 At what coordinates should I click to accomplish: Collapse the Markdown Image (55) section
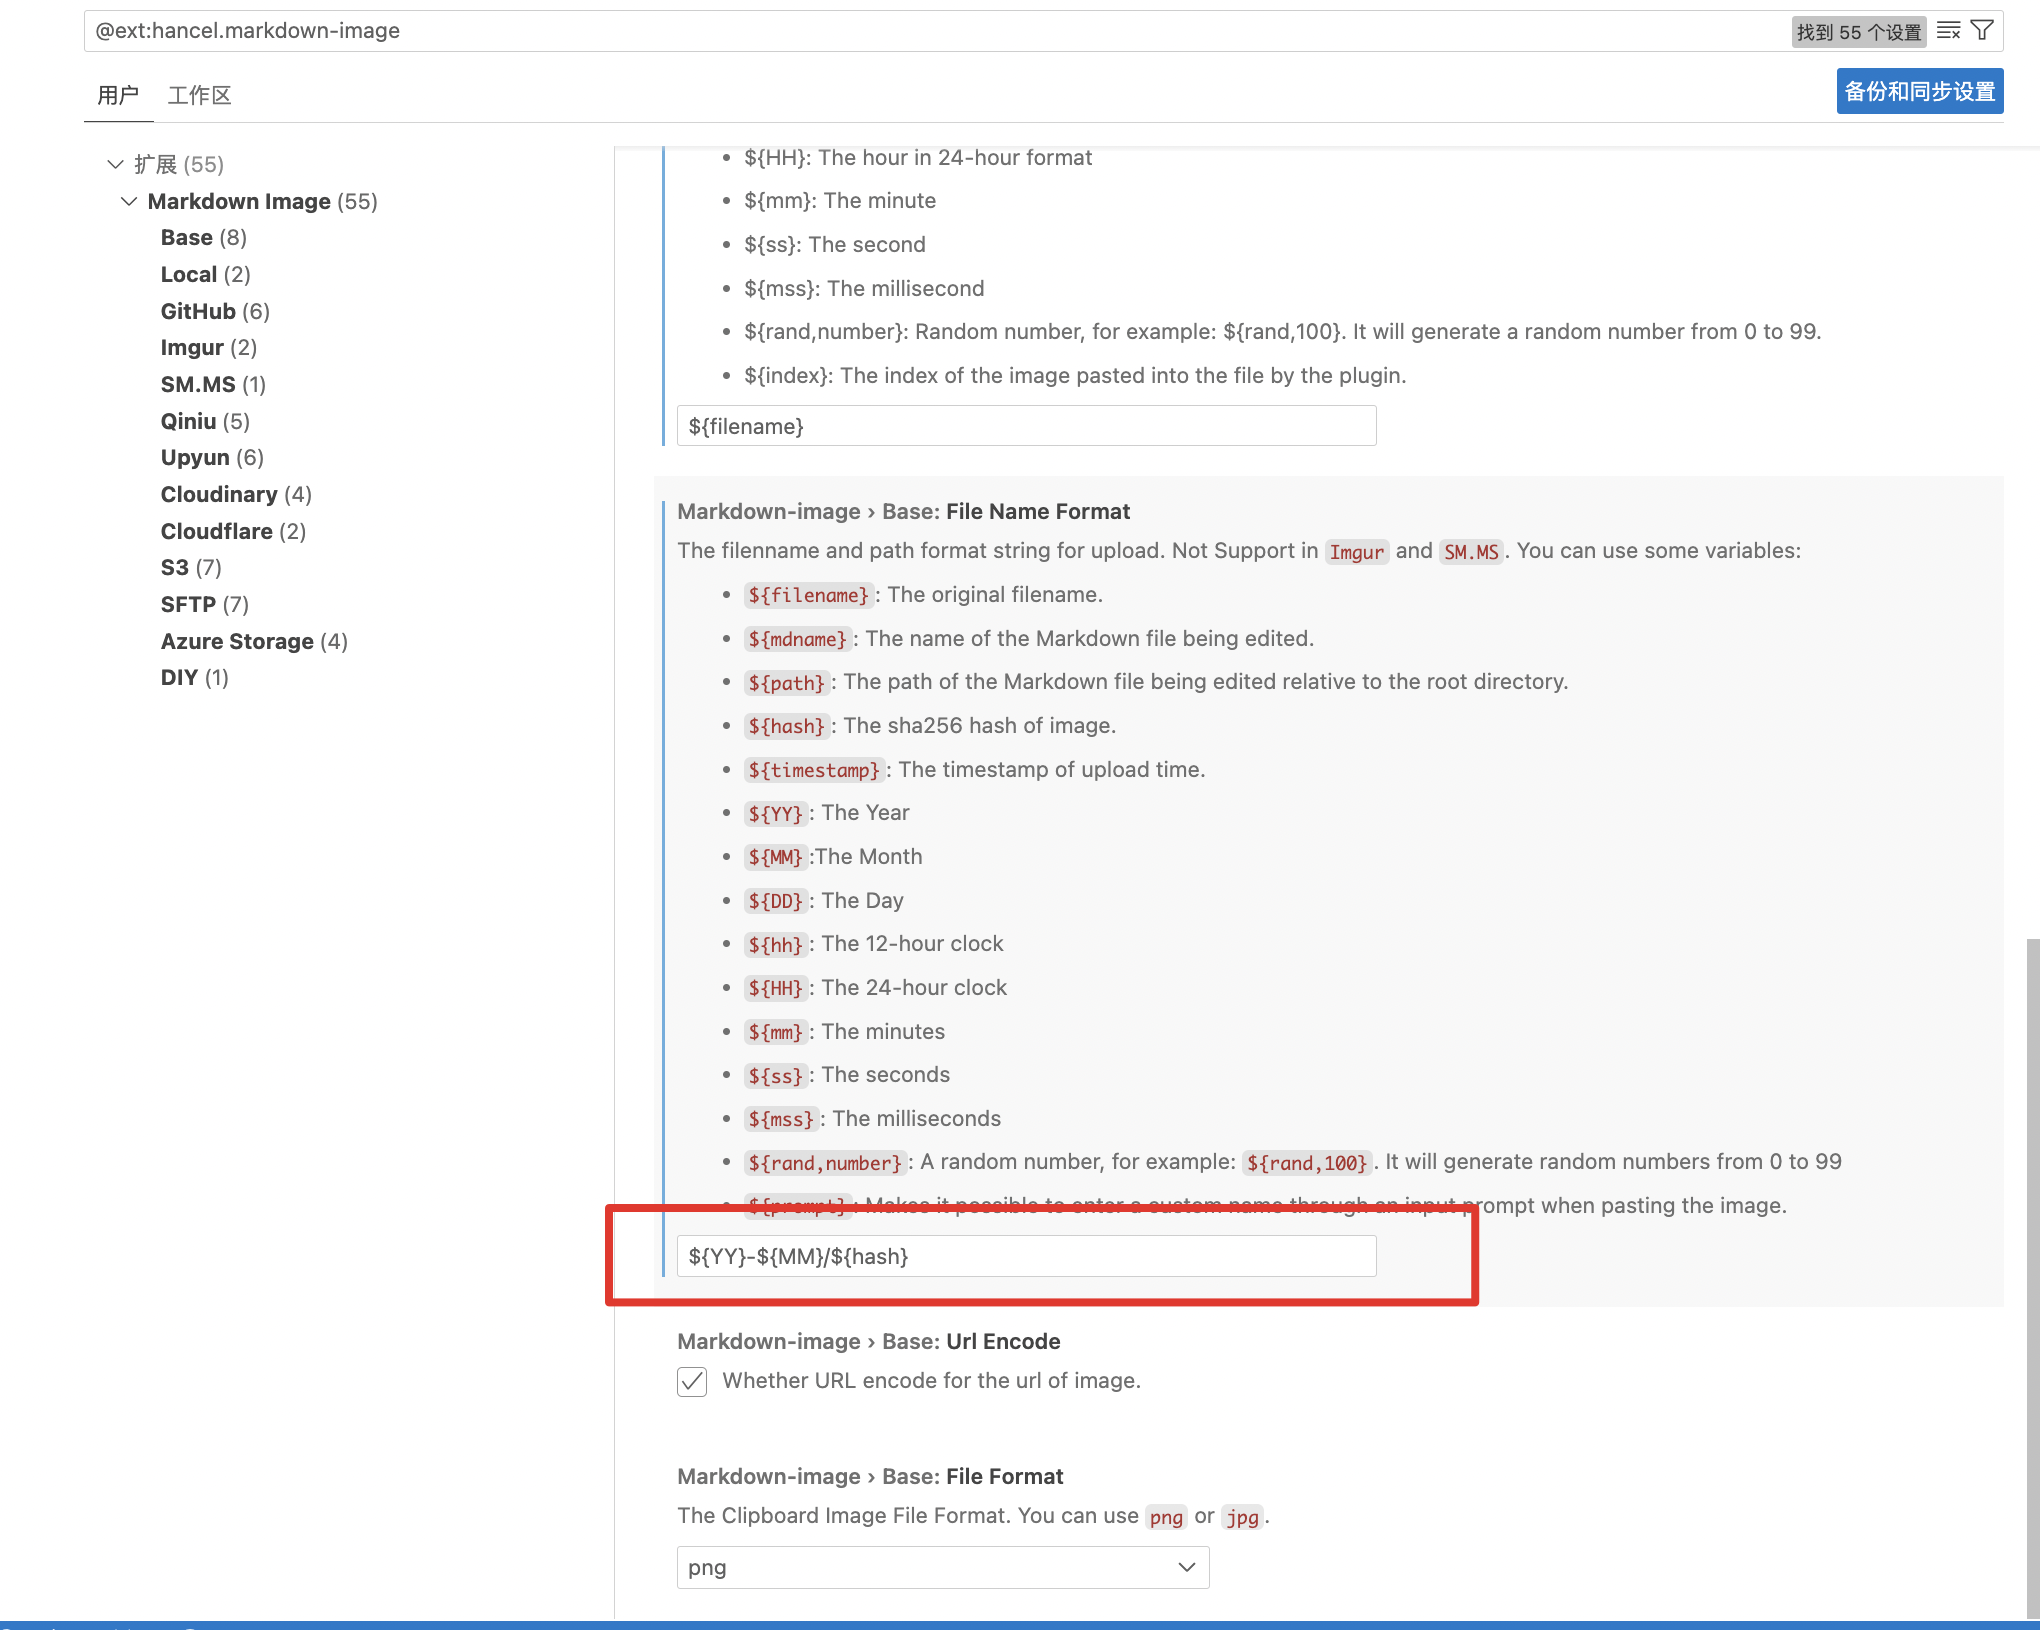[129, 201]
